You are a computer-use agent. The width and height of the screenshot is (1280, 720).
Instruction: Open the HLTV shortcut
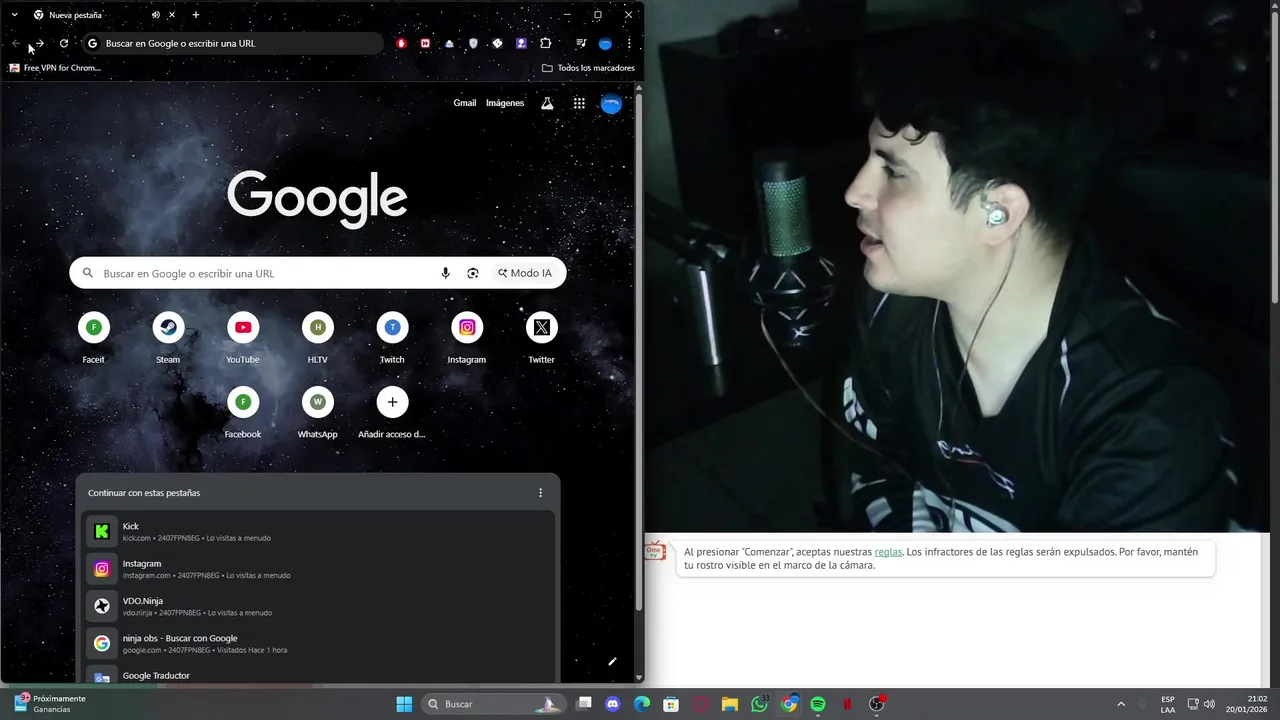pos(318,338)
